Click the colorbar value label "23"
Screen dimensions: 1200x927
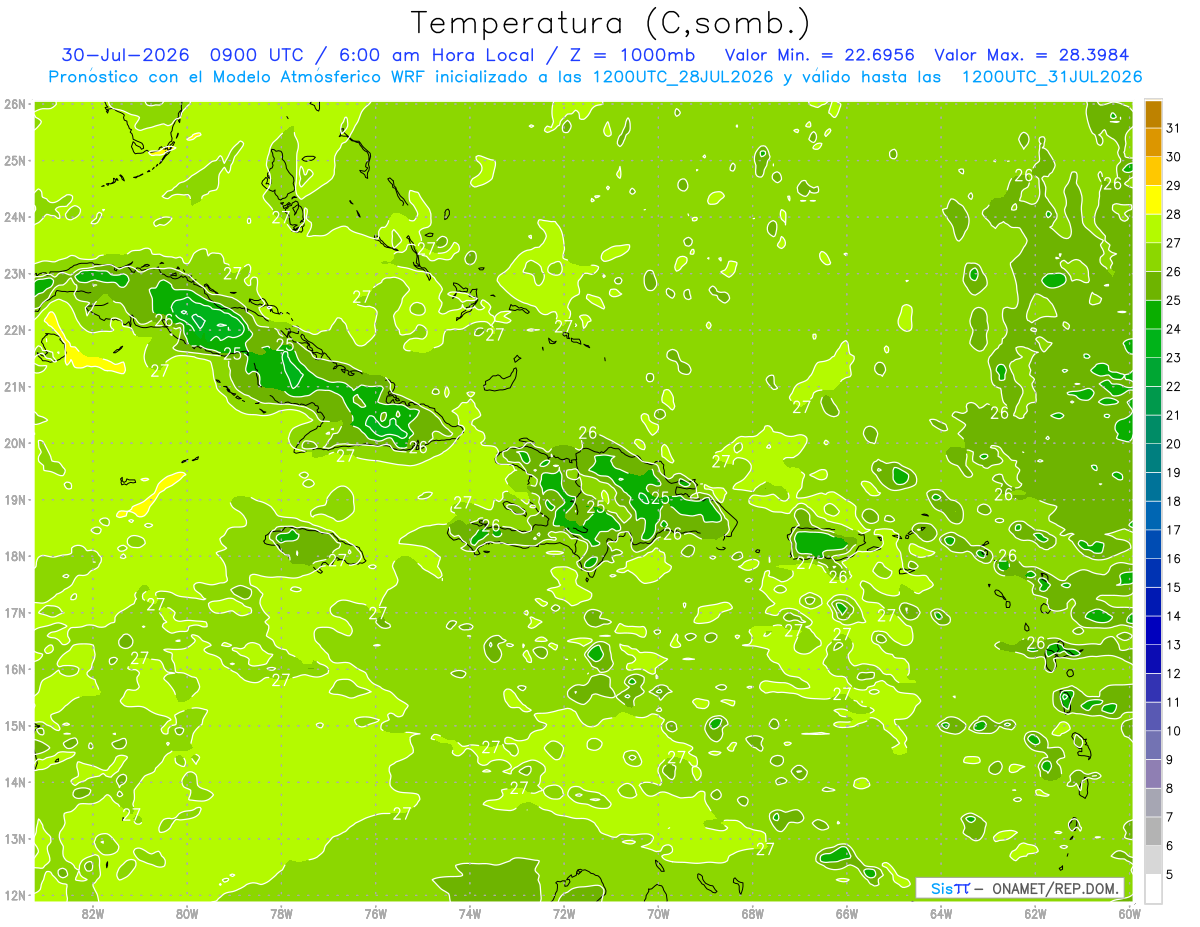click(x=1174, y=358)
